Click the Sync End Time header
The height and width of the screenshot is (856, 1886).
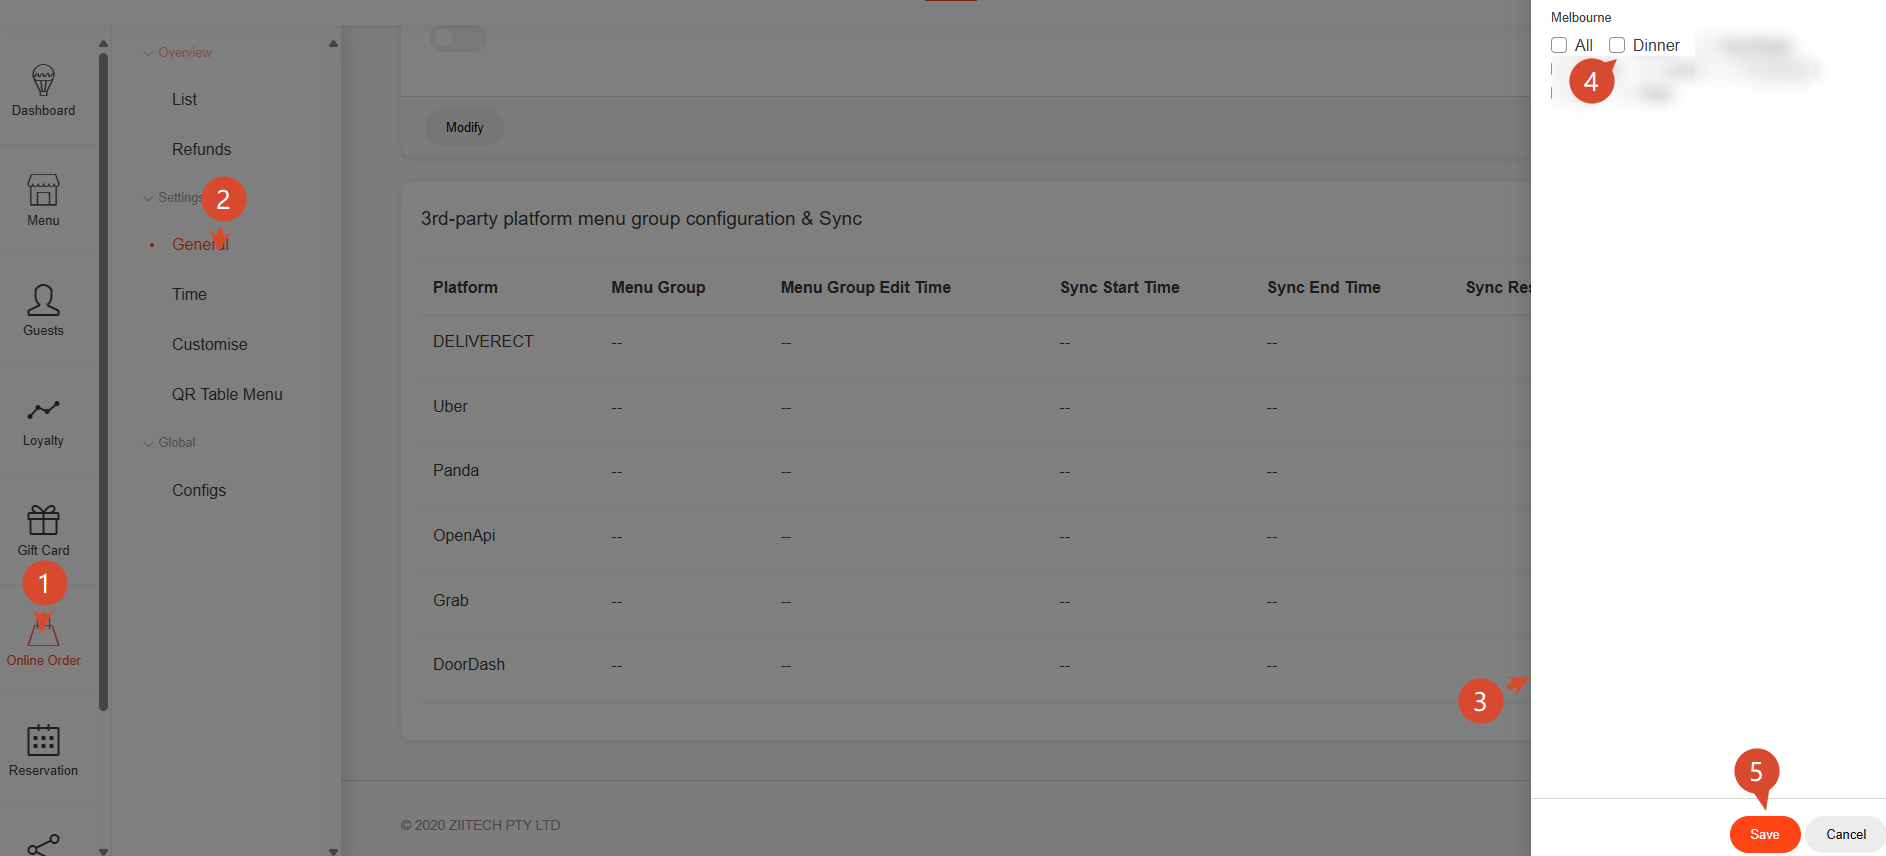[1324, 287]
